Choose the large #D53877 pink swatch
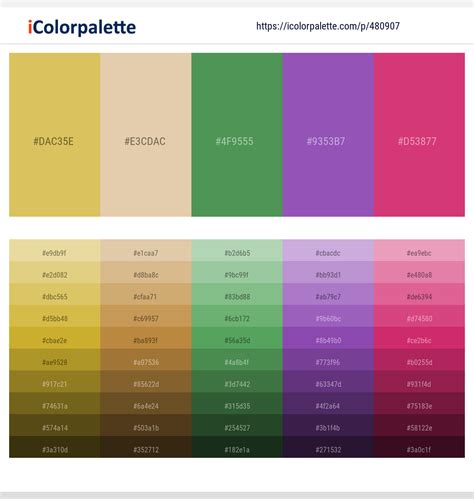Screen dimensions: 474x499 (419, 135)
